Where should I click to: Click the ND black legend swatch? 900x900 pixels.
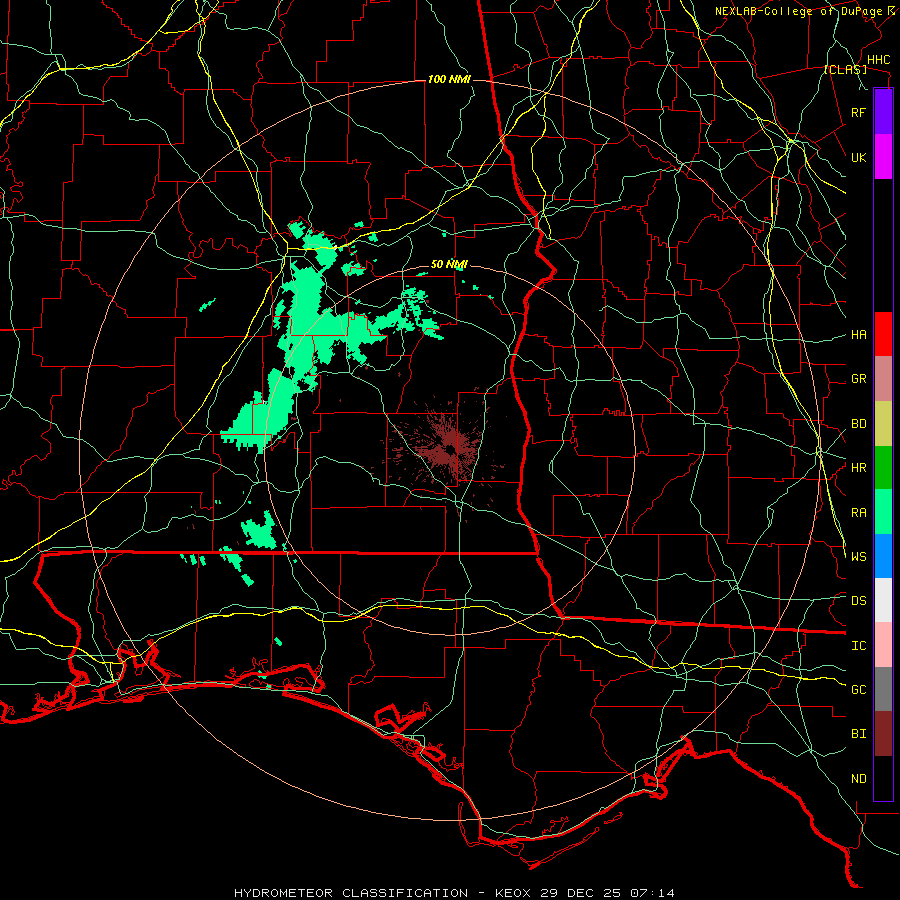883,778
